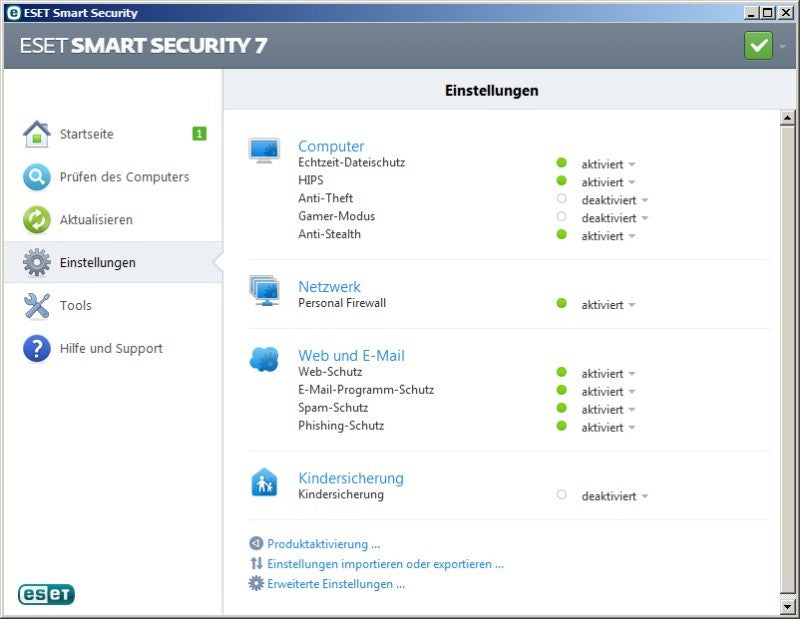Screen dimensions: 800x619
Task: Click the Web-Schutz label
Action: pos(330,372)
